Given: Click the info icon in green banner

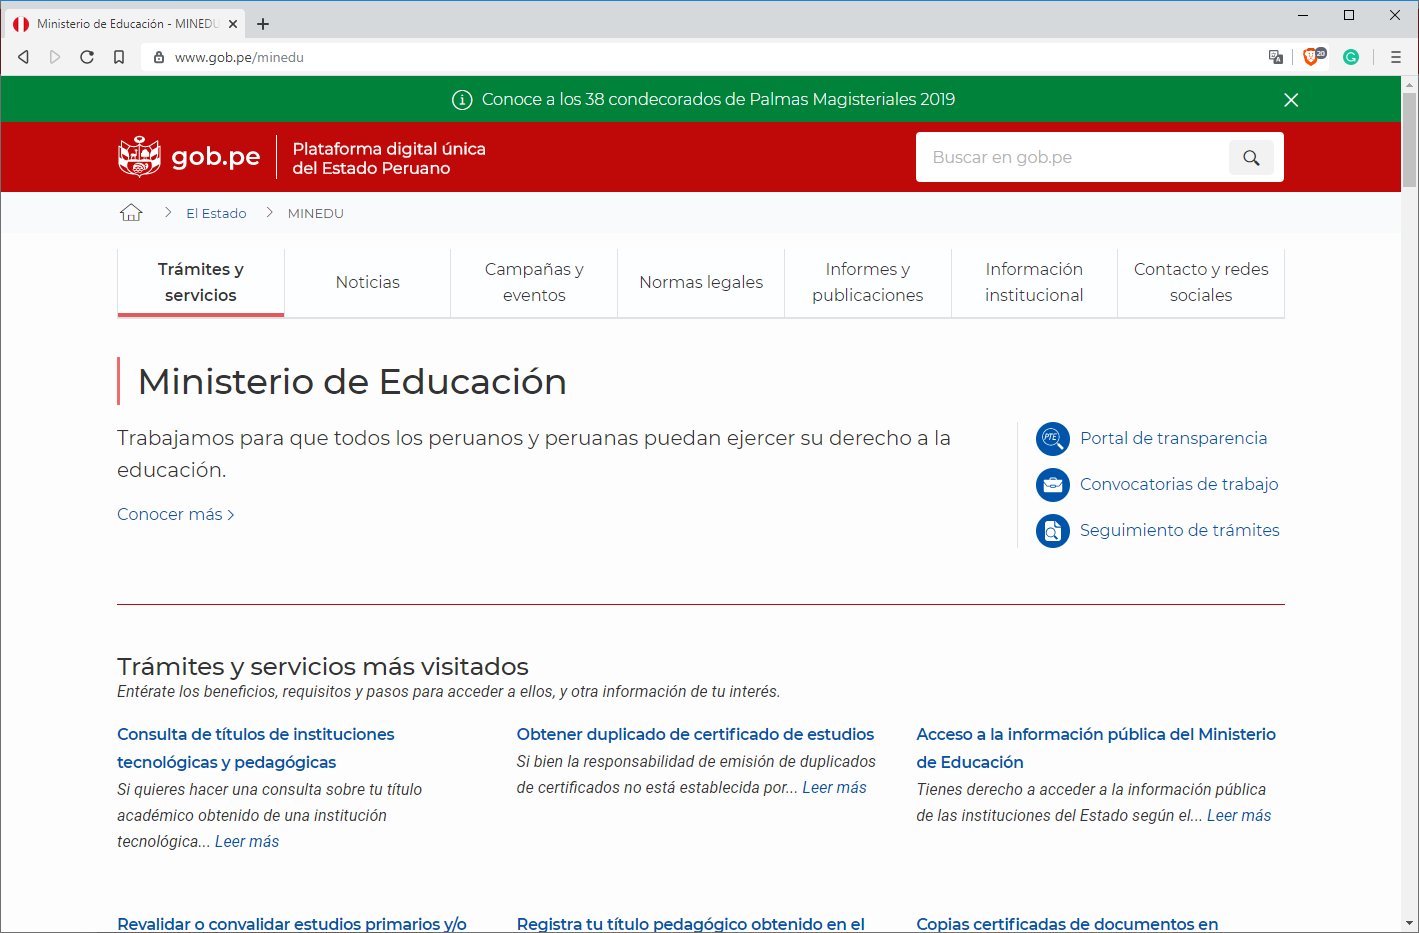Looking at the screenshot, I should click(x=462, y=100).
